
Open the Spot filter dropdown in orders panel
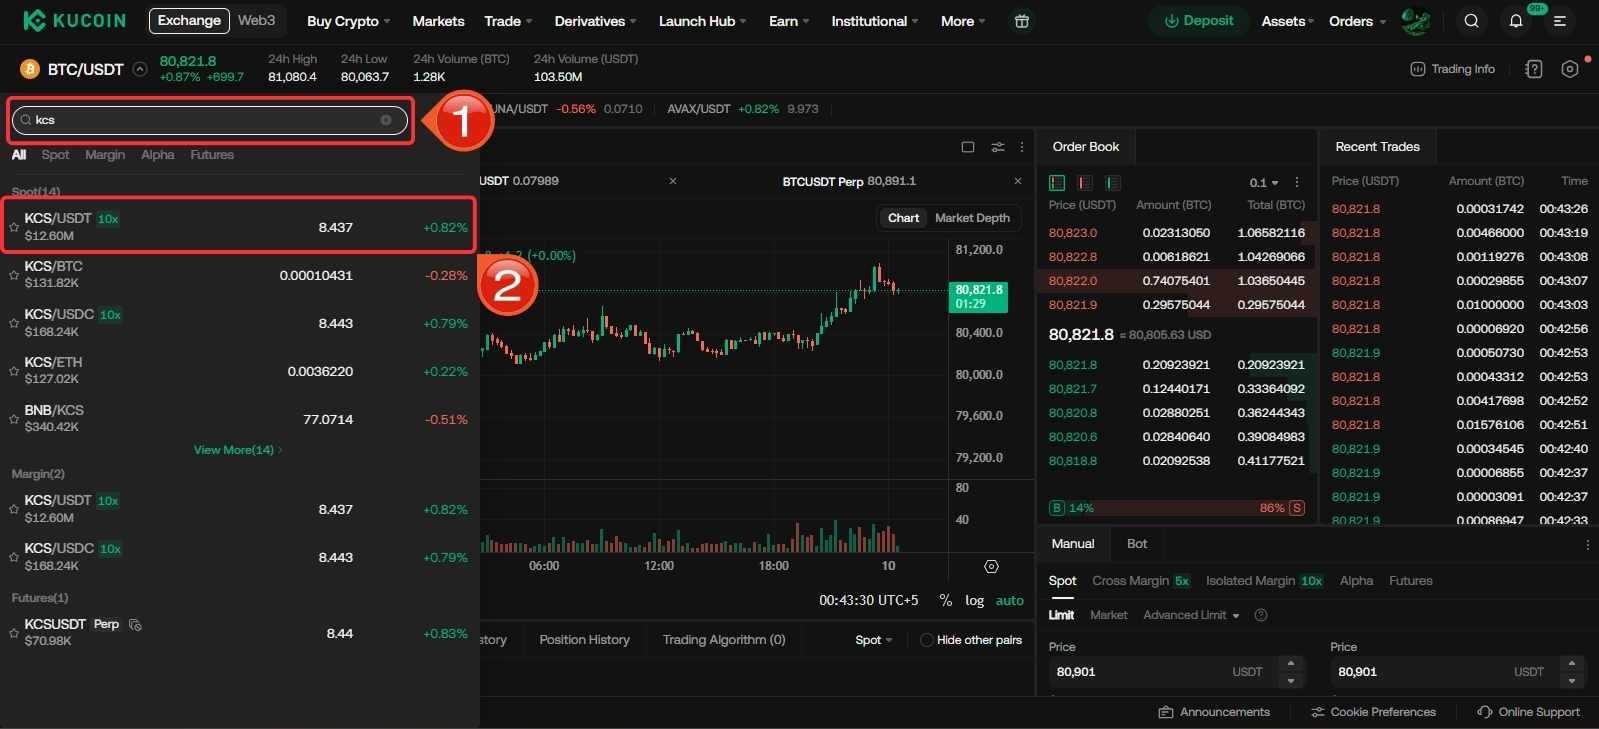click(874, 640)
